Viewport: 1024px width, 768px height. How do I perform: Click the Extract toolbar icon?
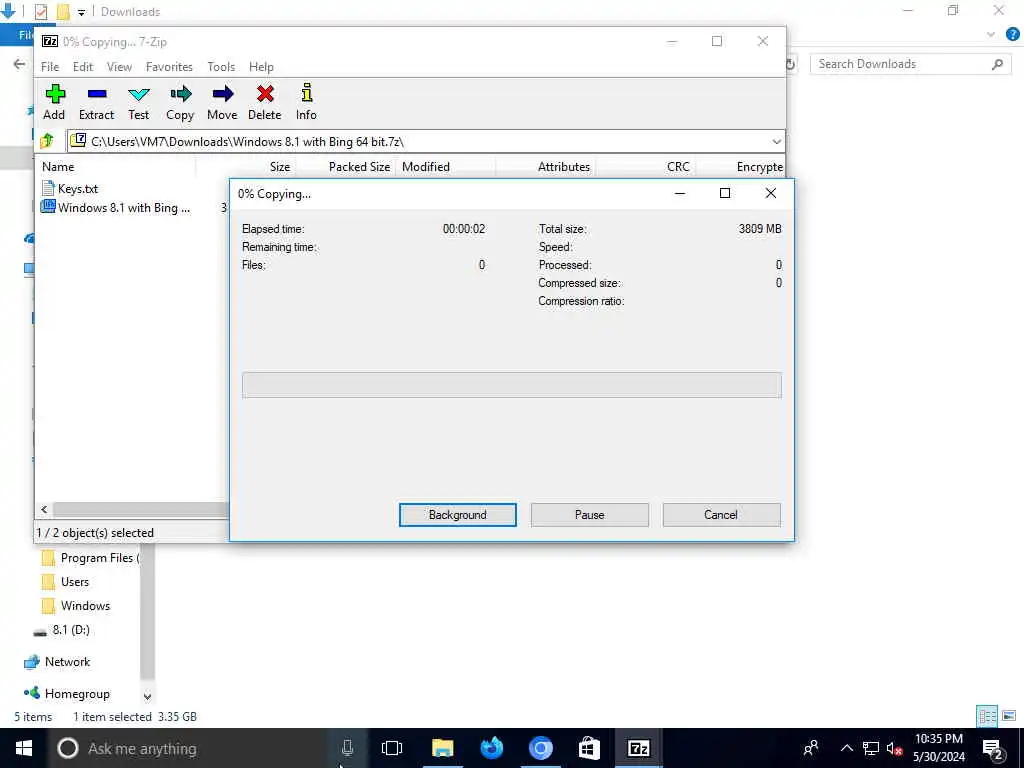[97, 102]
